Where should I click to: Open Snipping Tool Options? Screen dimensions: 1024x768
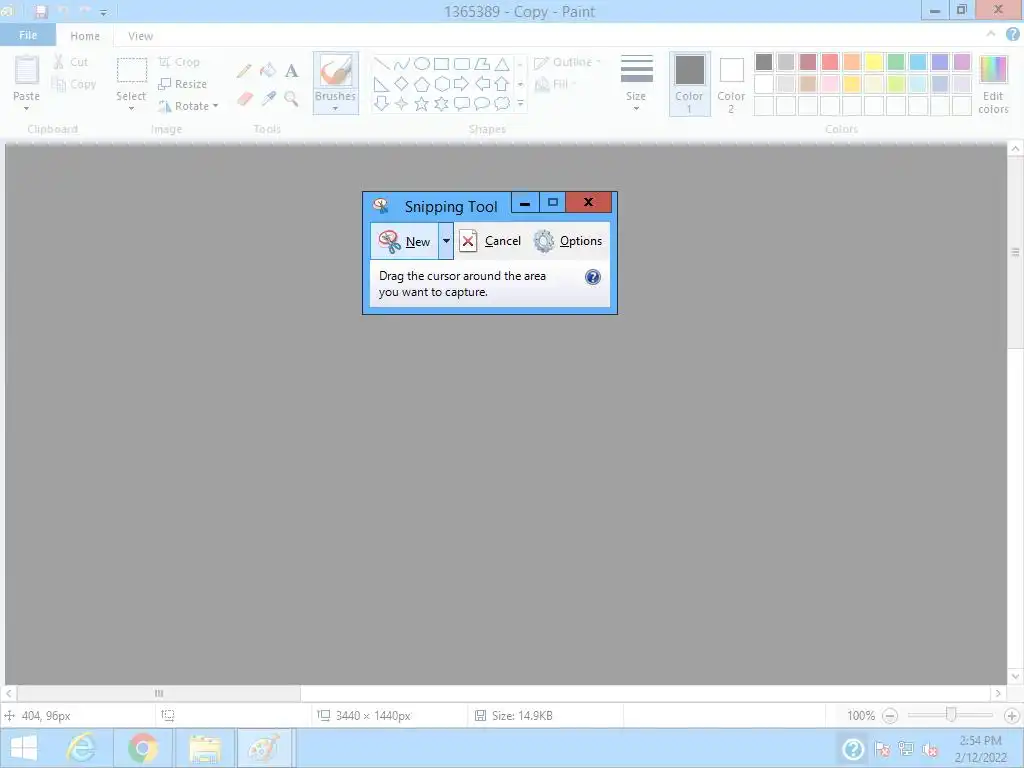[x=568, y=241]
